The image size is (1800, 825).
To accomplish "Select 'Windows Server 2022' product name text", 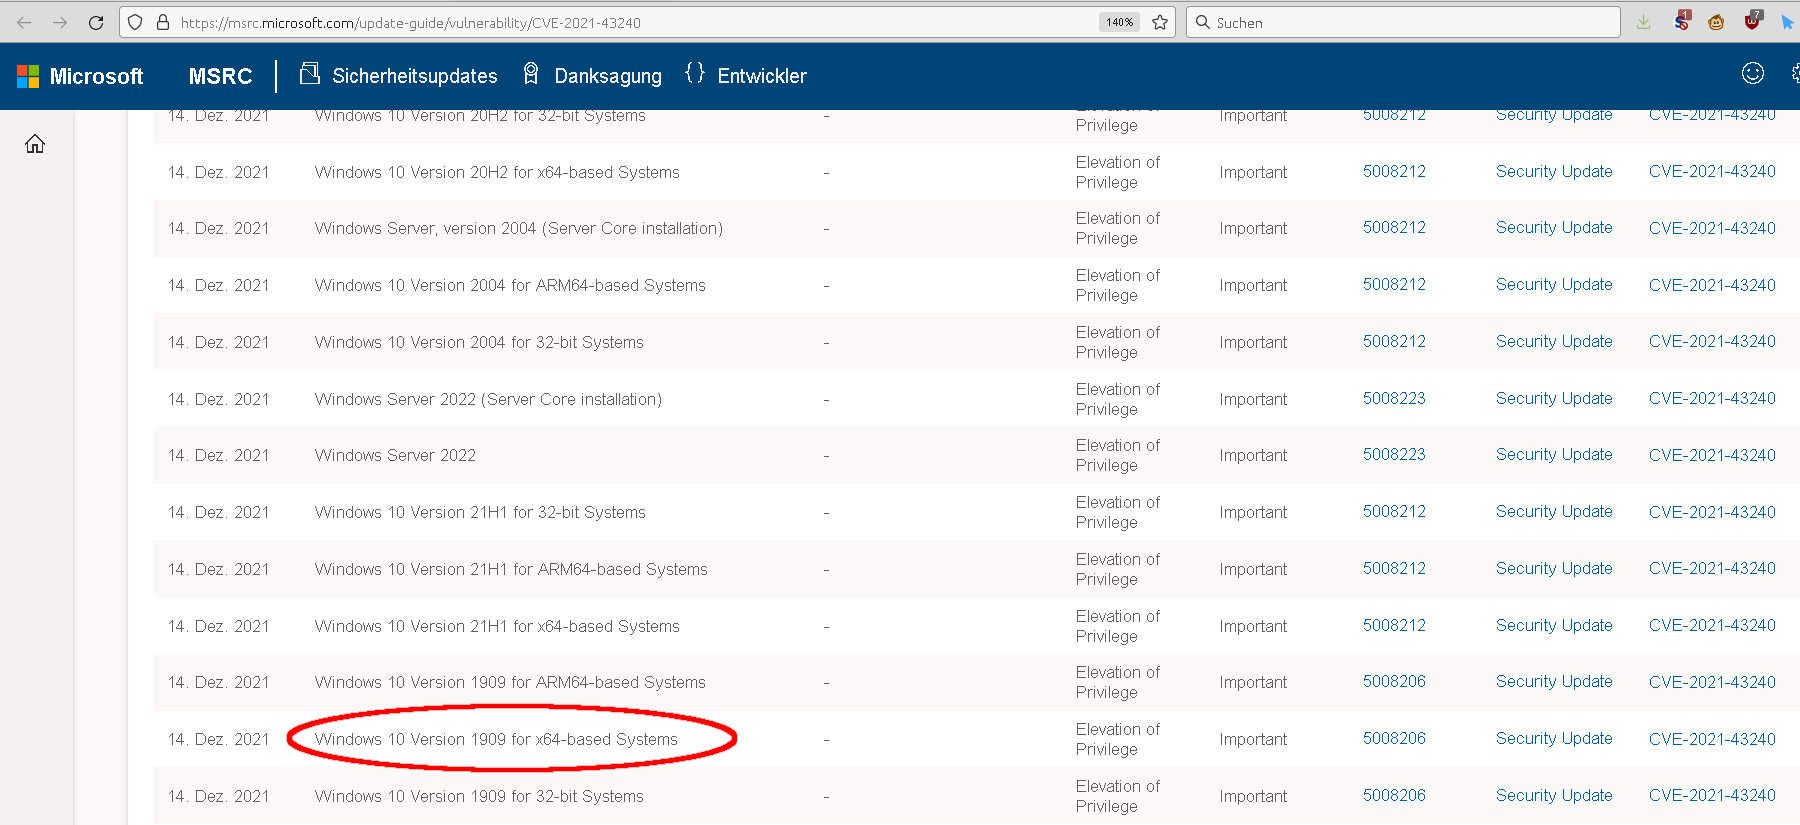I will 395,455.
